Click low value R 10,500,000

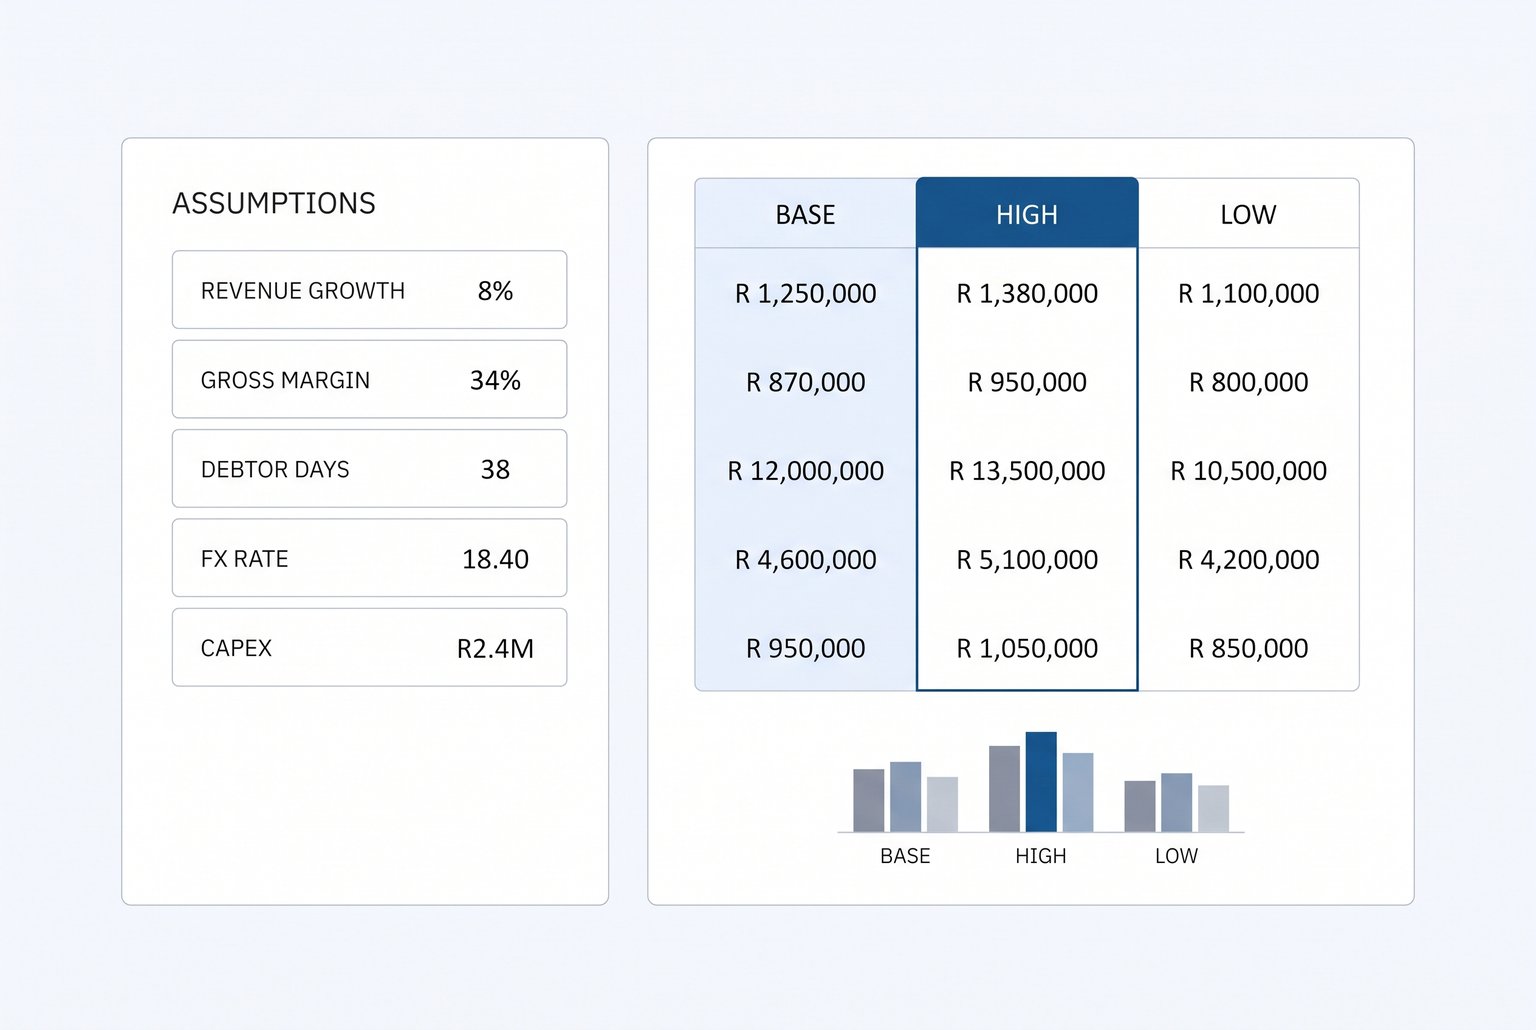[1248, 471]
